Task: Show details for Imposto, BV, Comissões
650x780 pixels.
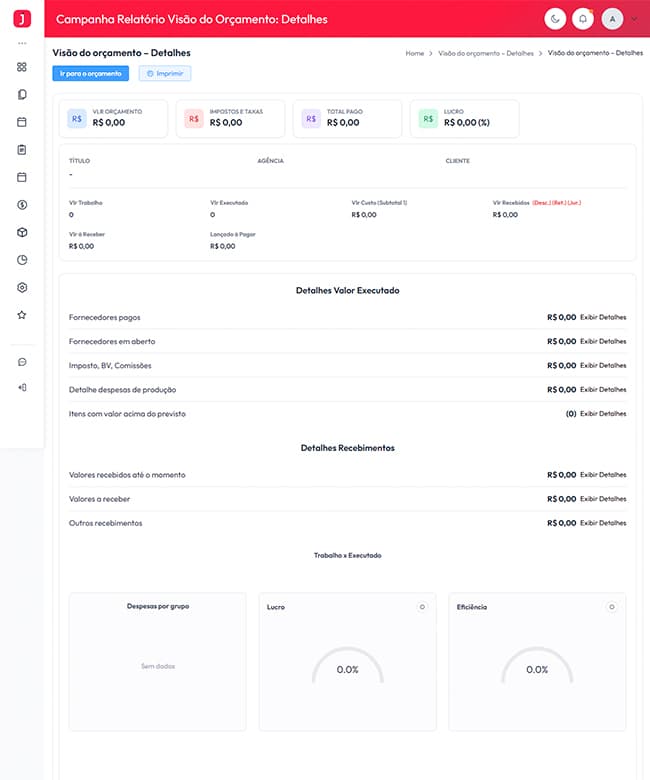Action: [x=603, y=366]
